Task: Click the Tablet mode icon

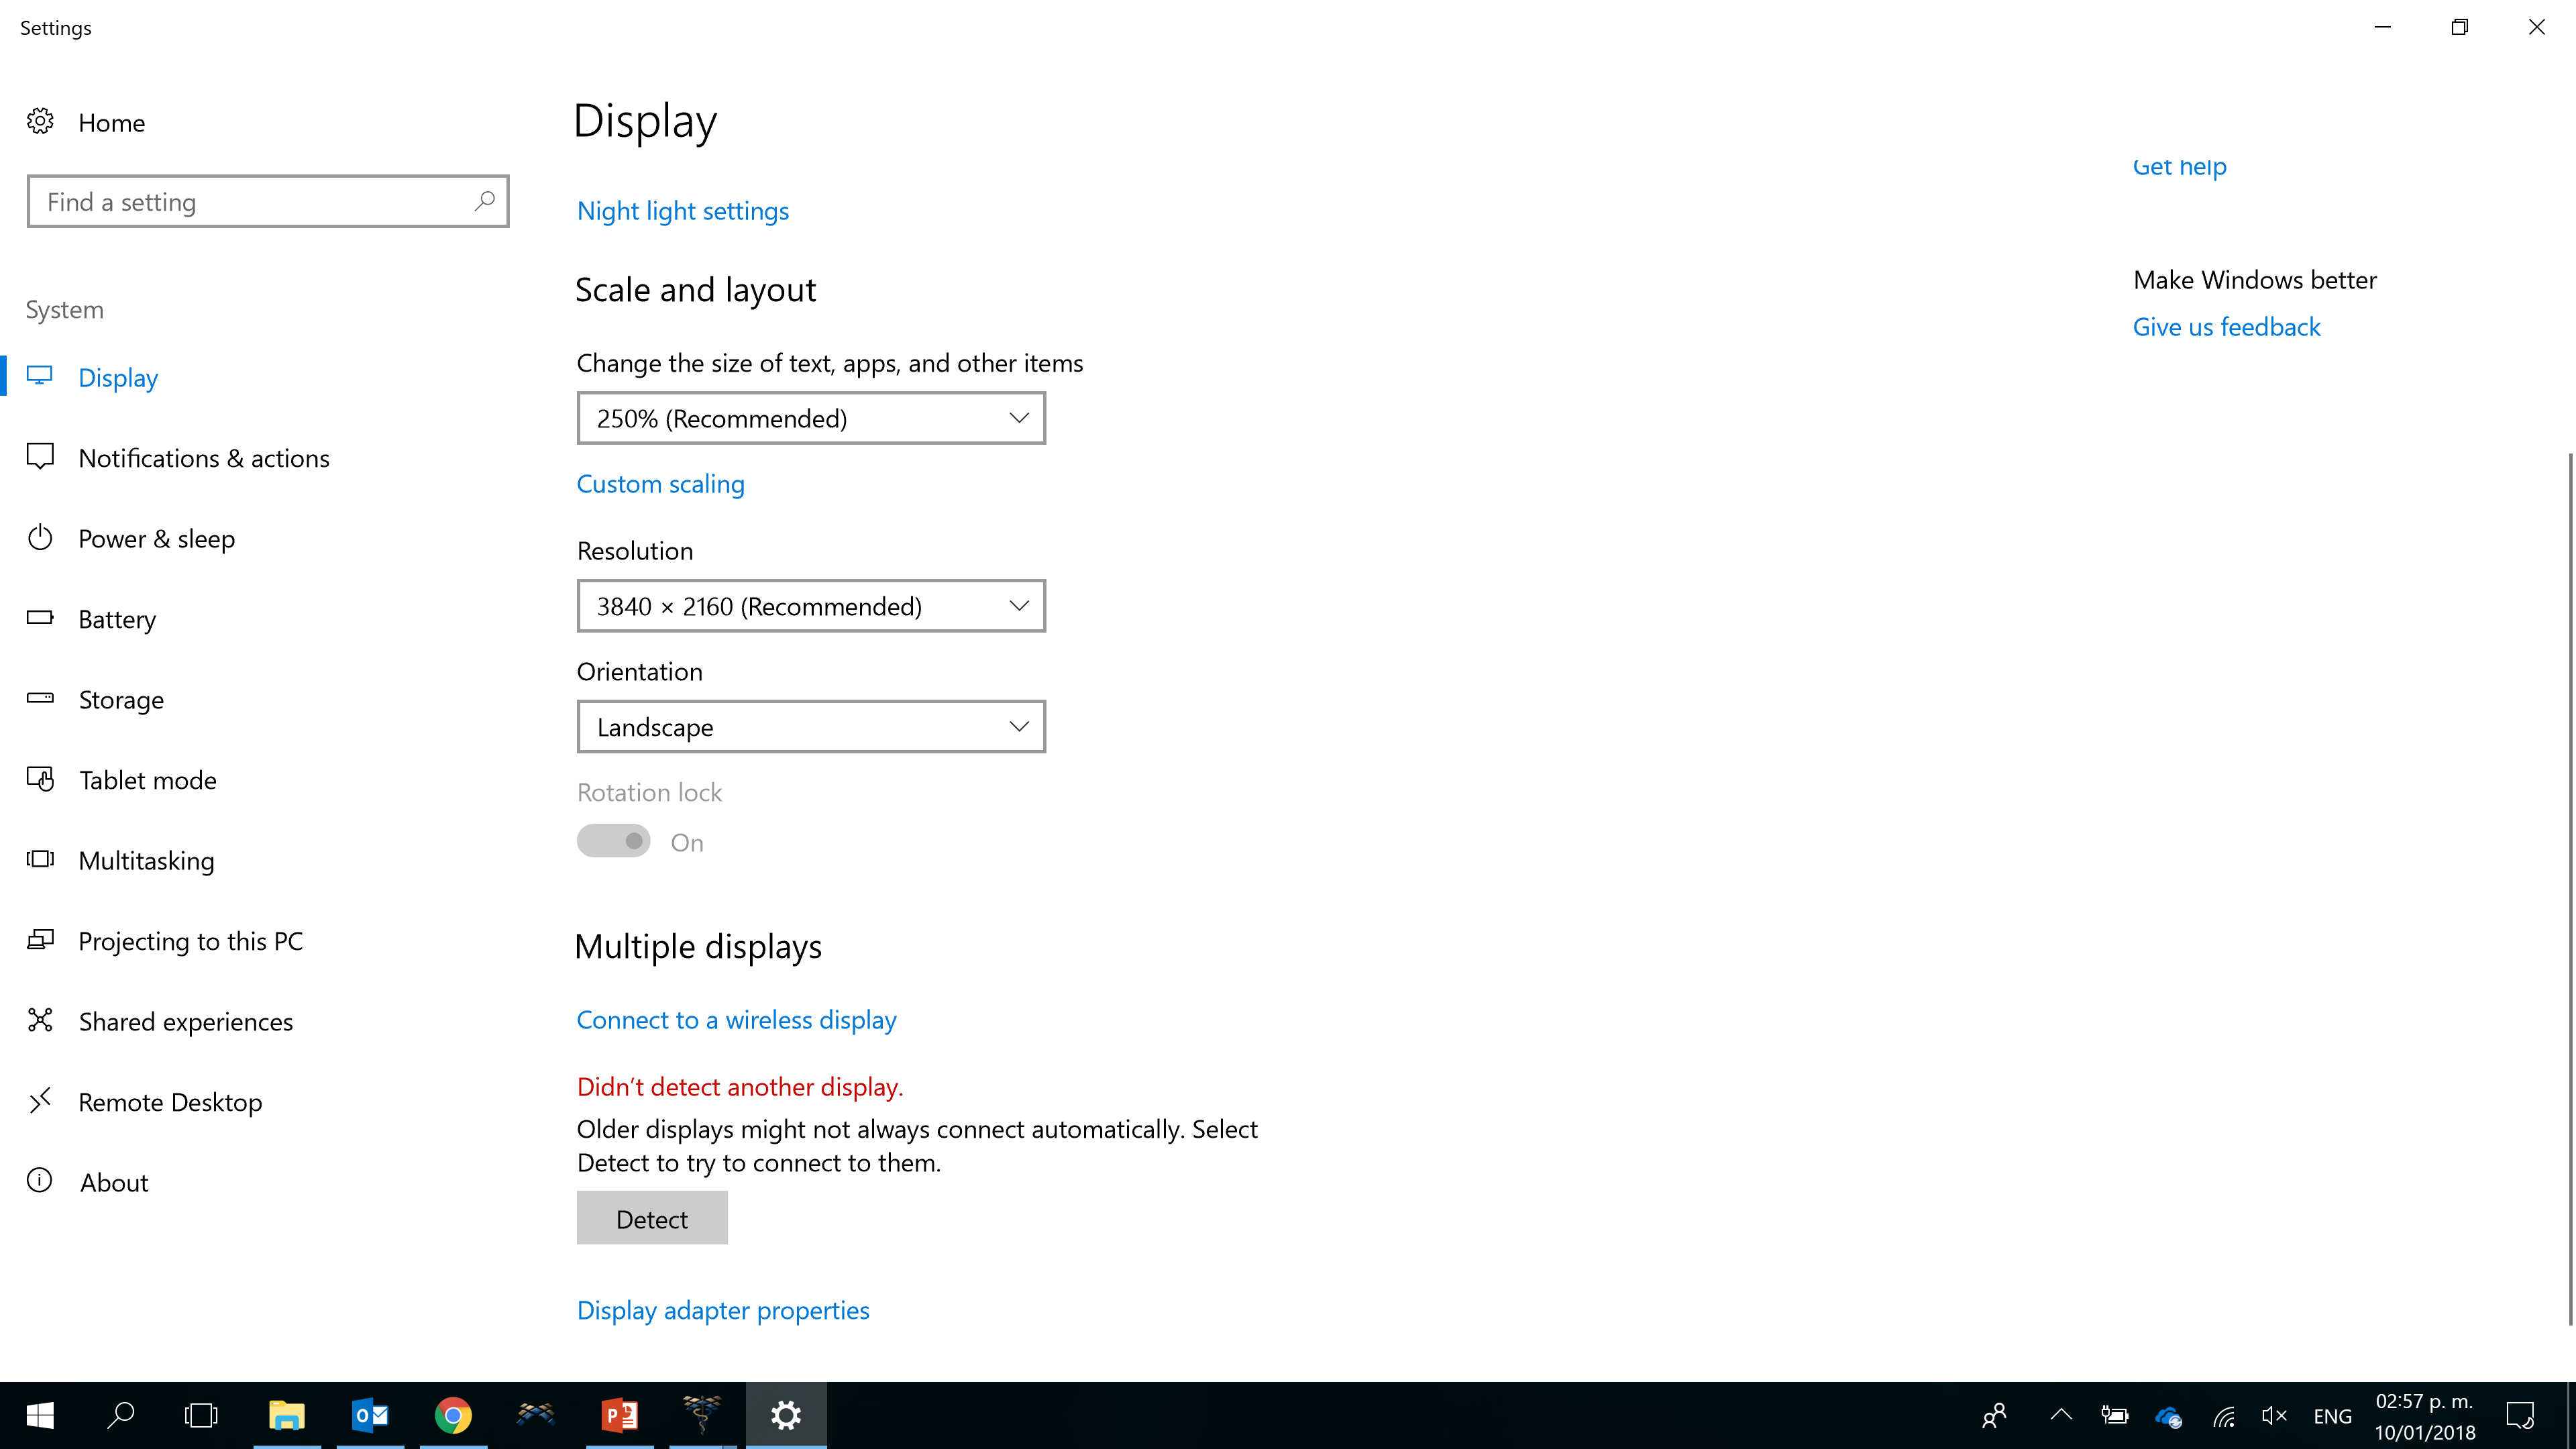Action: (40, 779)
